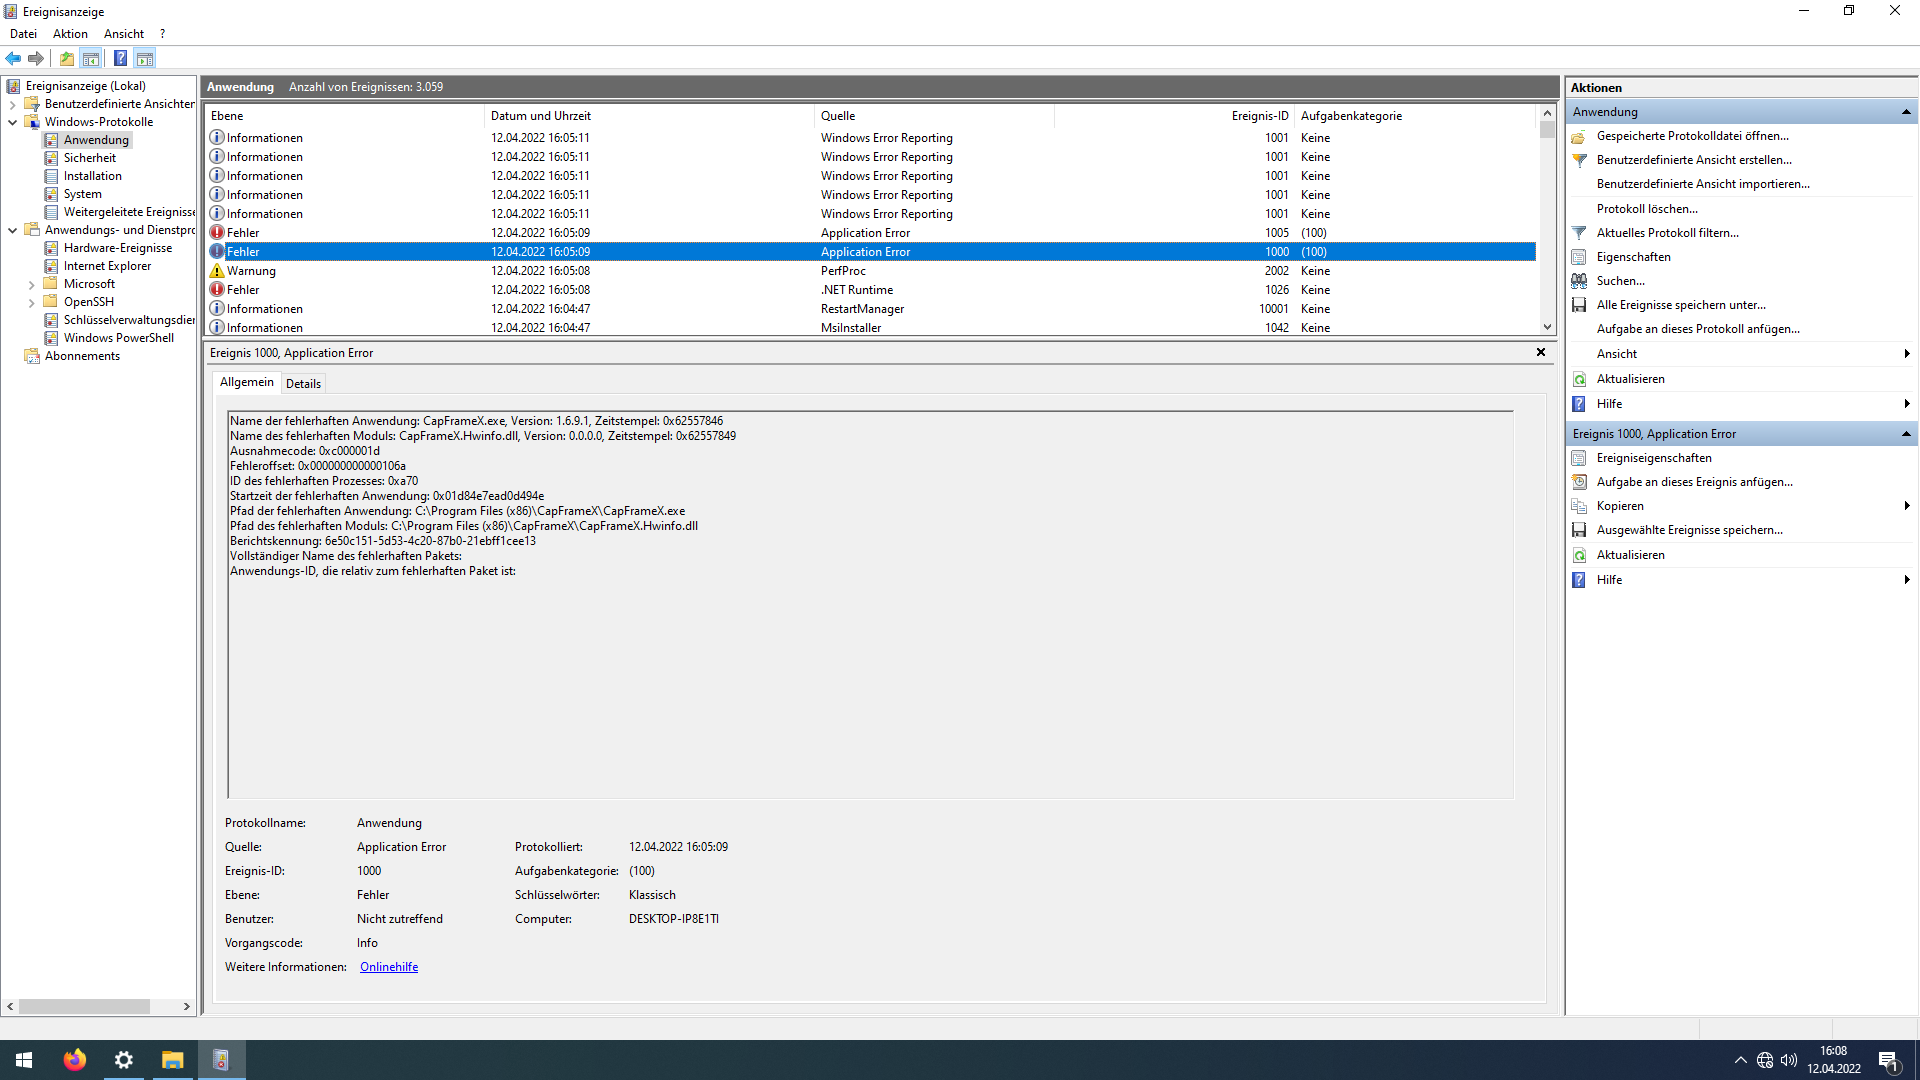1920x1080 pixels.
Task: Click the binoculars icon next to Suchen
Action: pos(1579,281)
